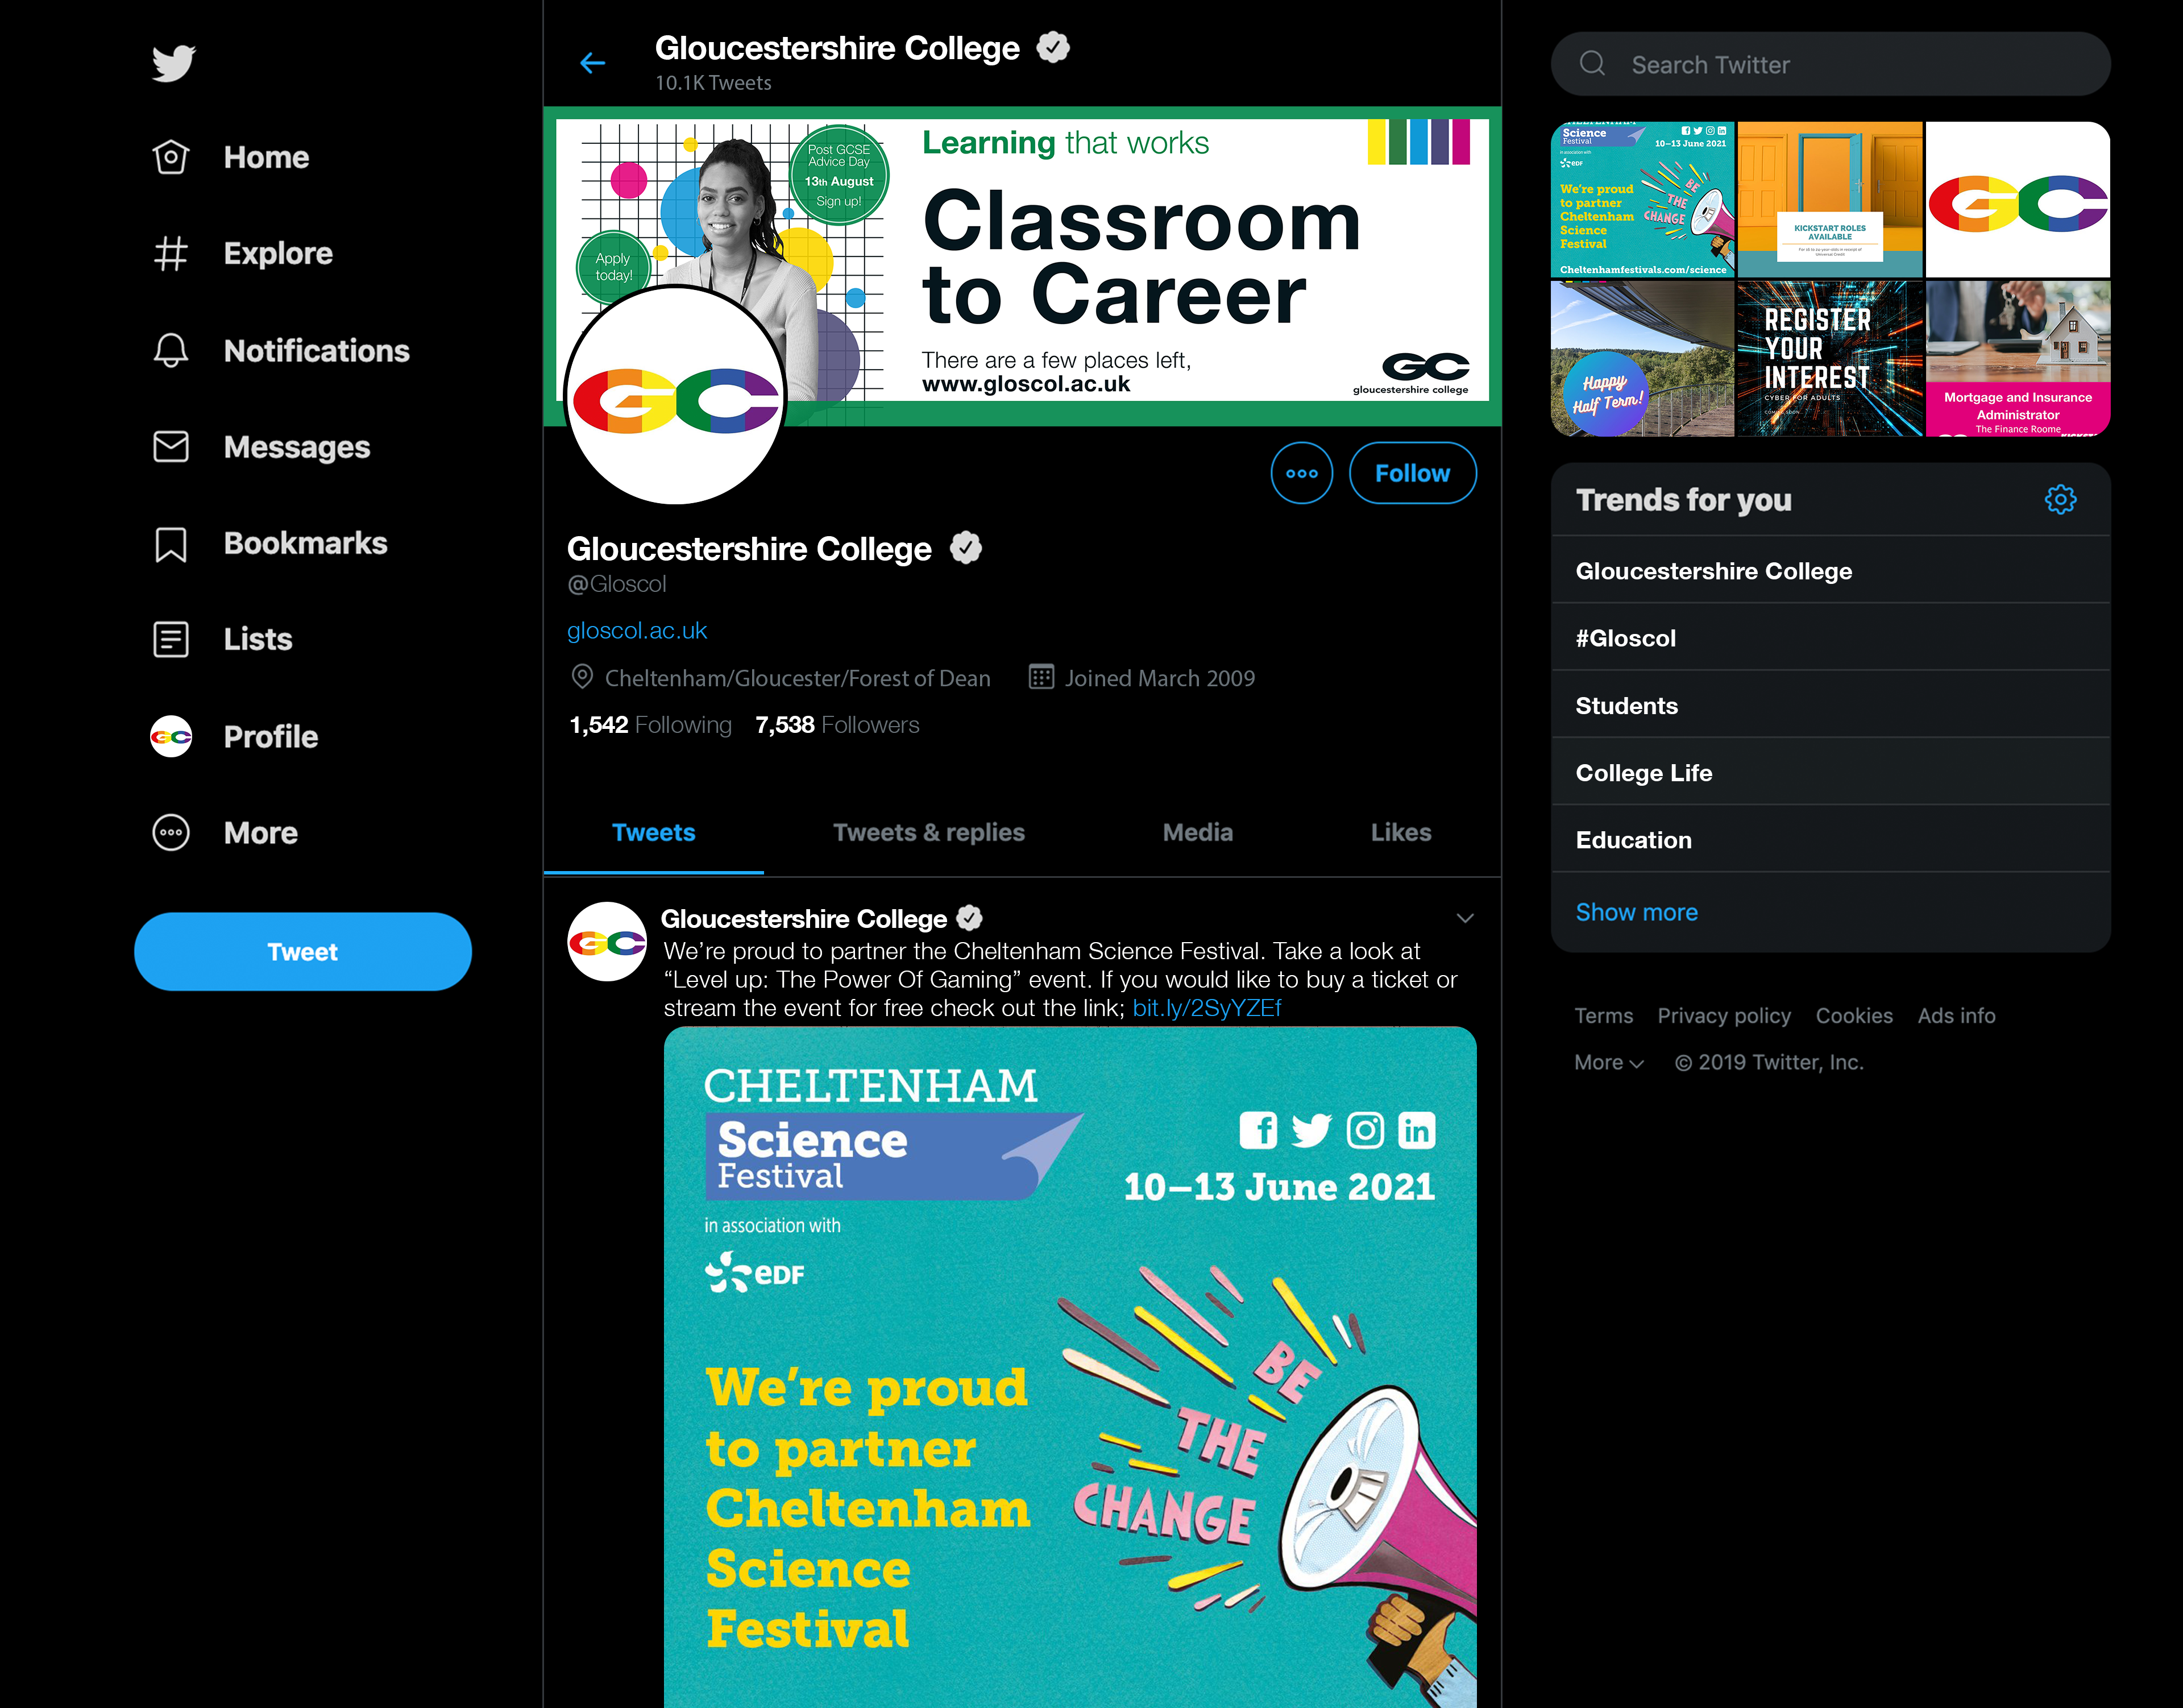
Task: Open the Register Your Interest media thumbnail
Action: (1830, 359)
